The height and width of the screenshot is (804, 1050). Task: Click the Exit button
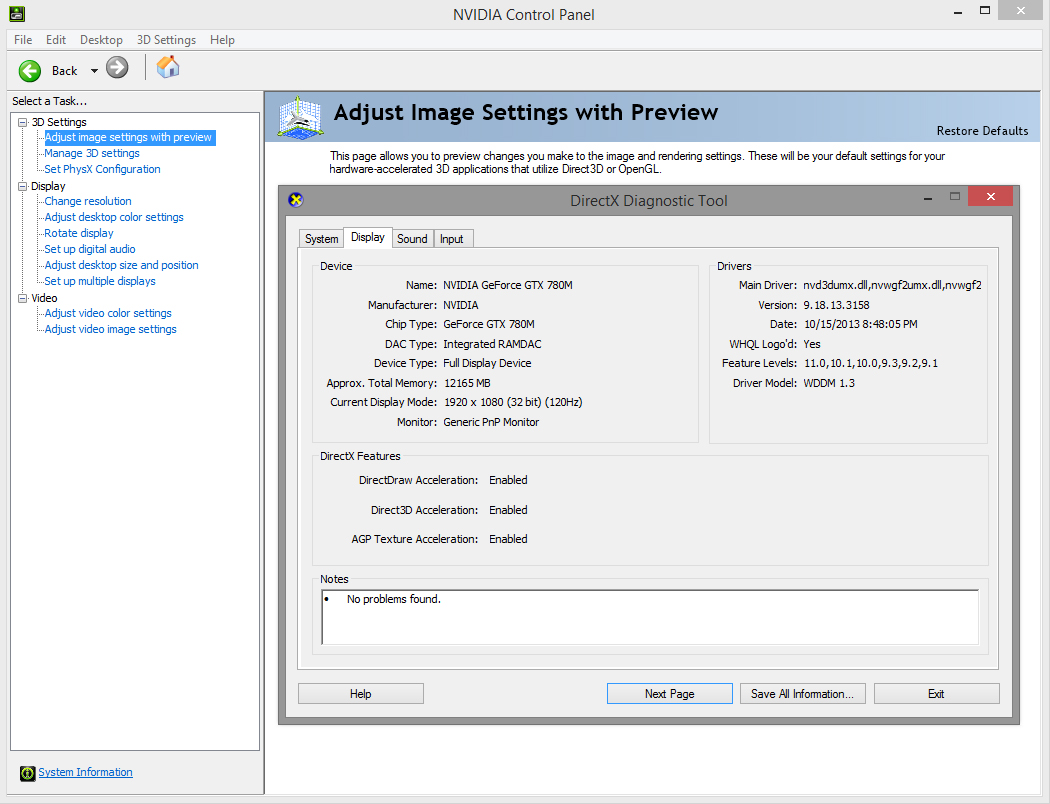point(936,694)
